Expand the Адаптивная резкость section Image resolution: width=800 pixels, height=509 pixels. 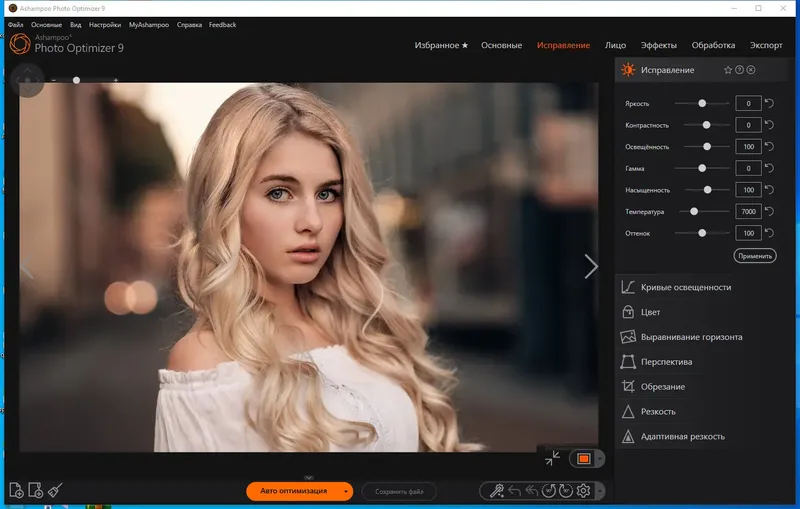pos(685,437)
